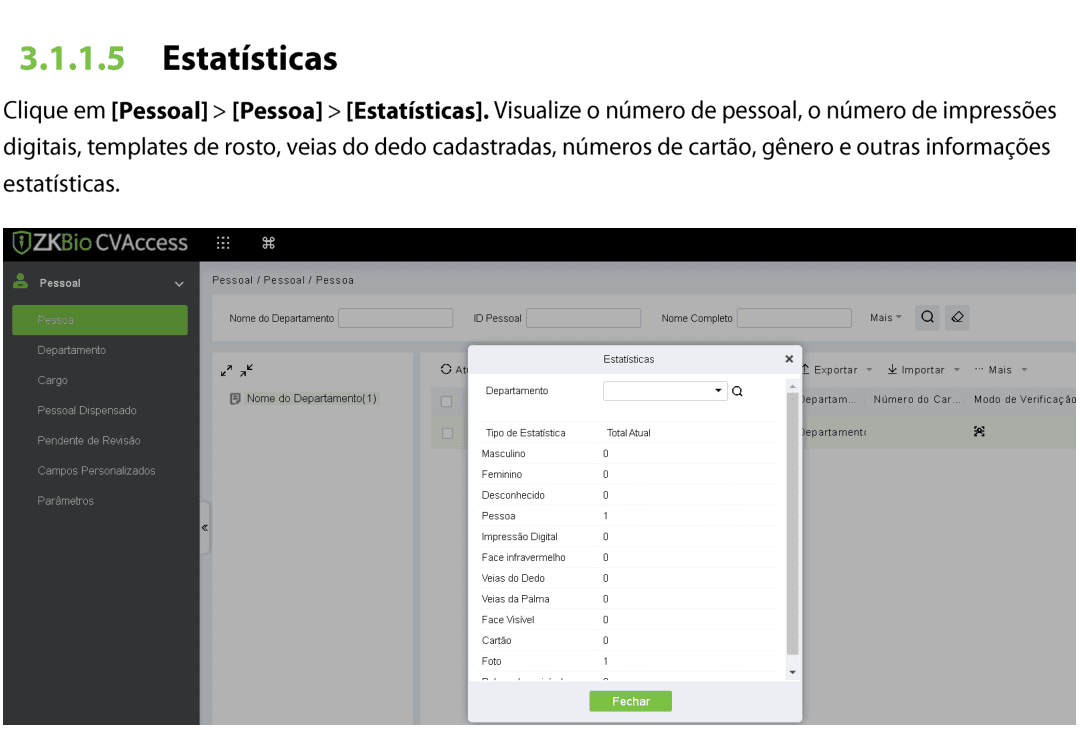The width and height of the screenshot is (1080, 730).
Task: Click the Modo de Verificação column header
Action: 1024,399
